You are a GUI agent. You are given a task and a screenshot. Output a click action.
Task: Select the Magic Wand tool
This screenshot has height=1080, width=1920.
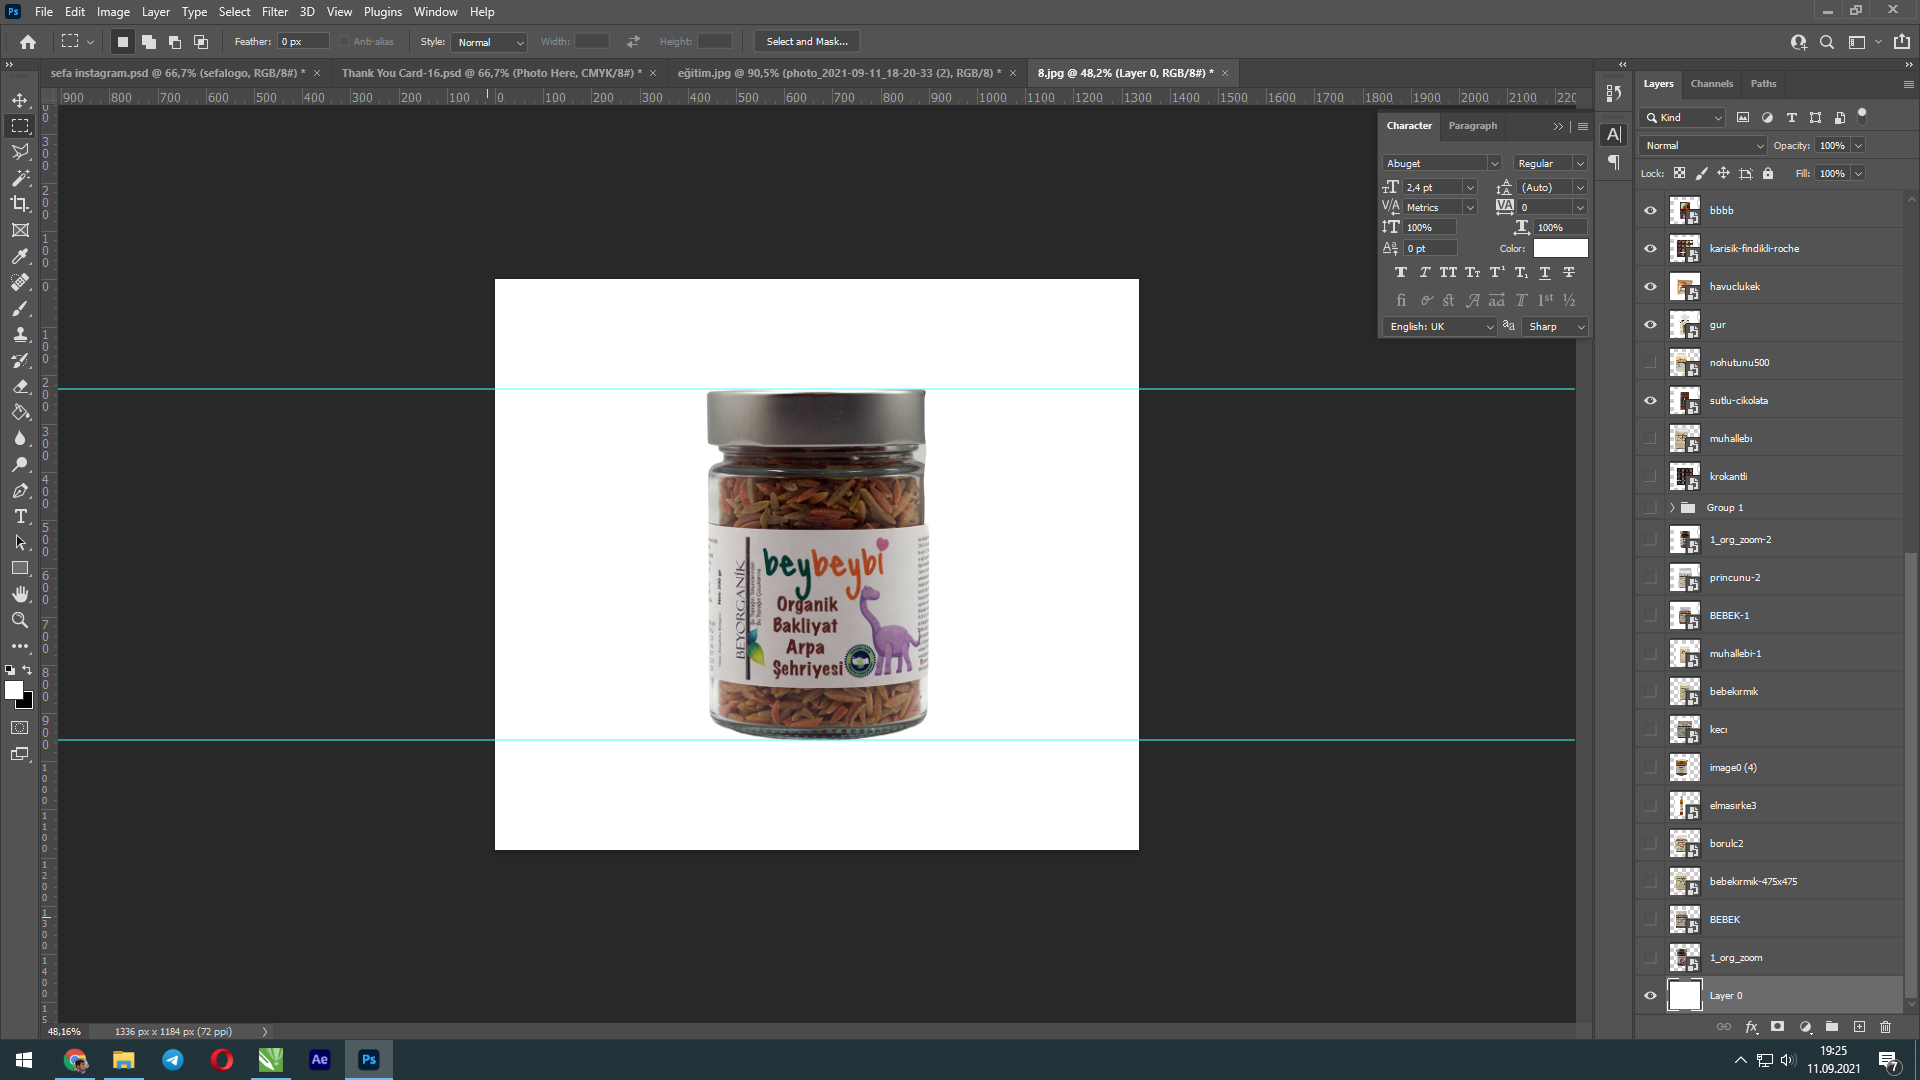point(20,178)
